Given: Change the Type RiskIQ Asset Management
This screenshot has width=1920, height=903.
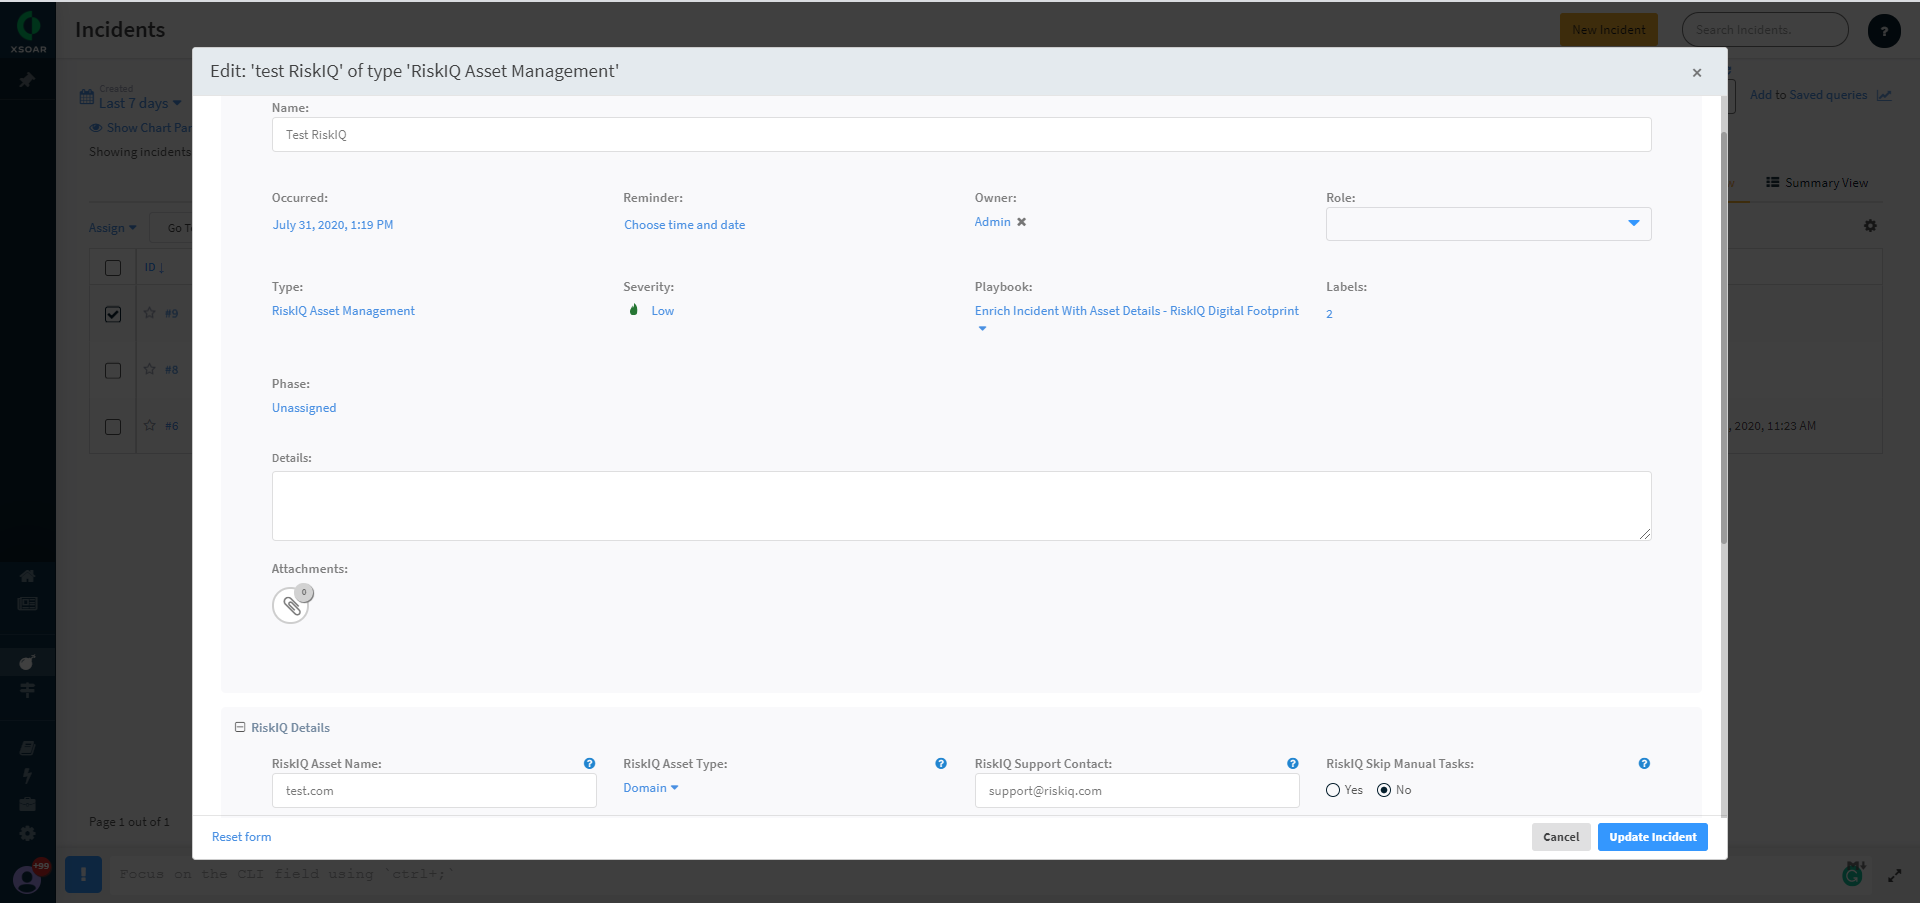Looking at the screenshot, I should click(x=343, y=311).
